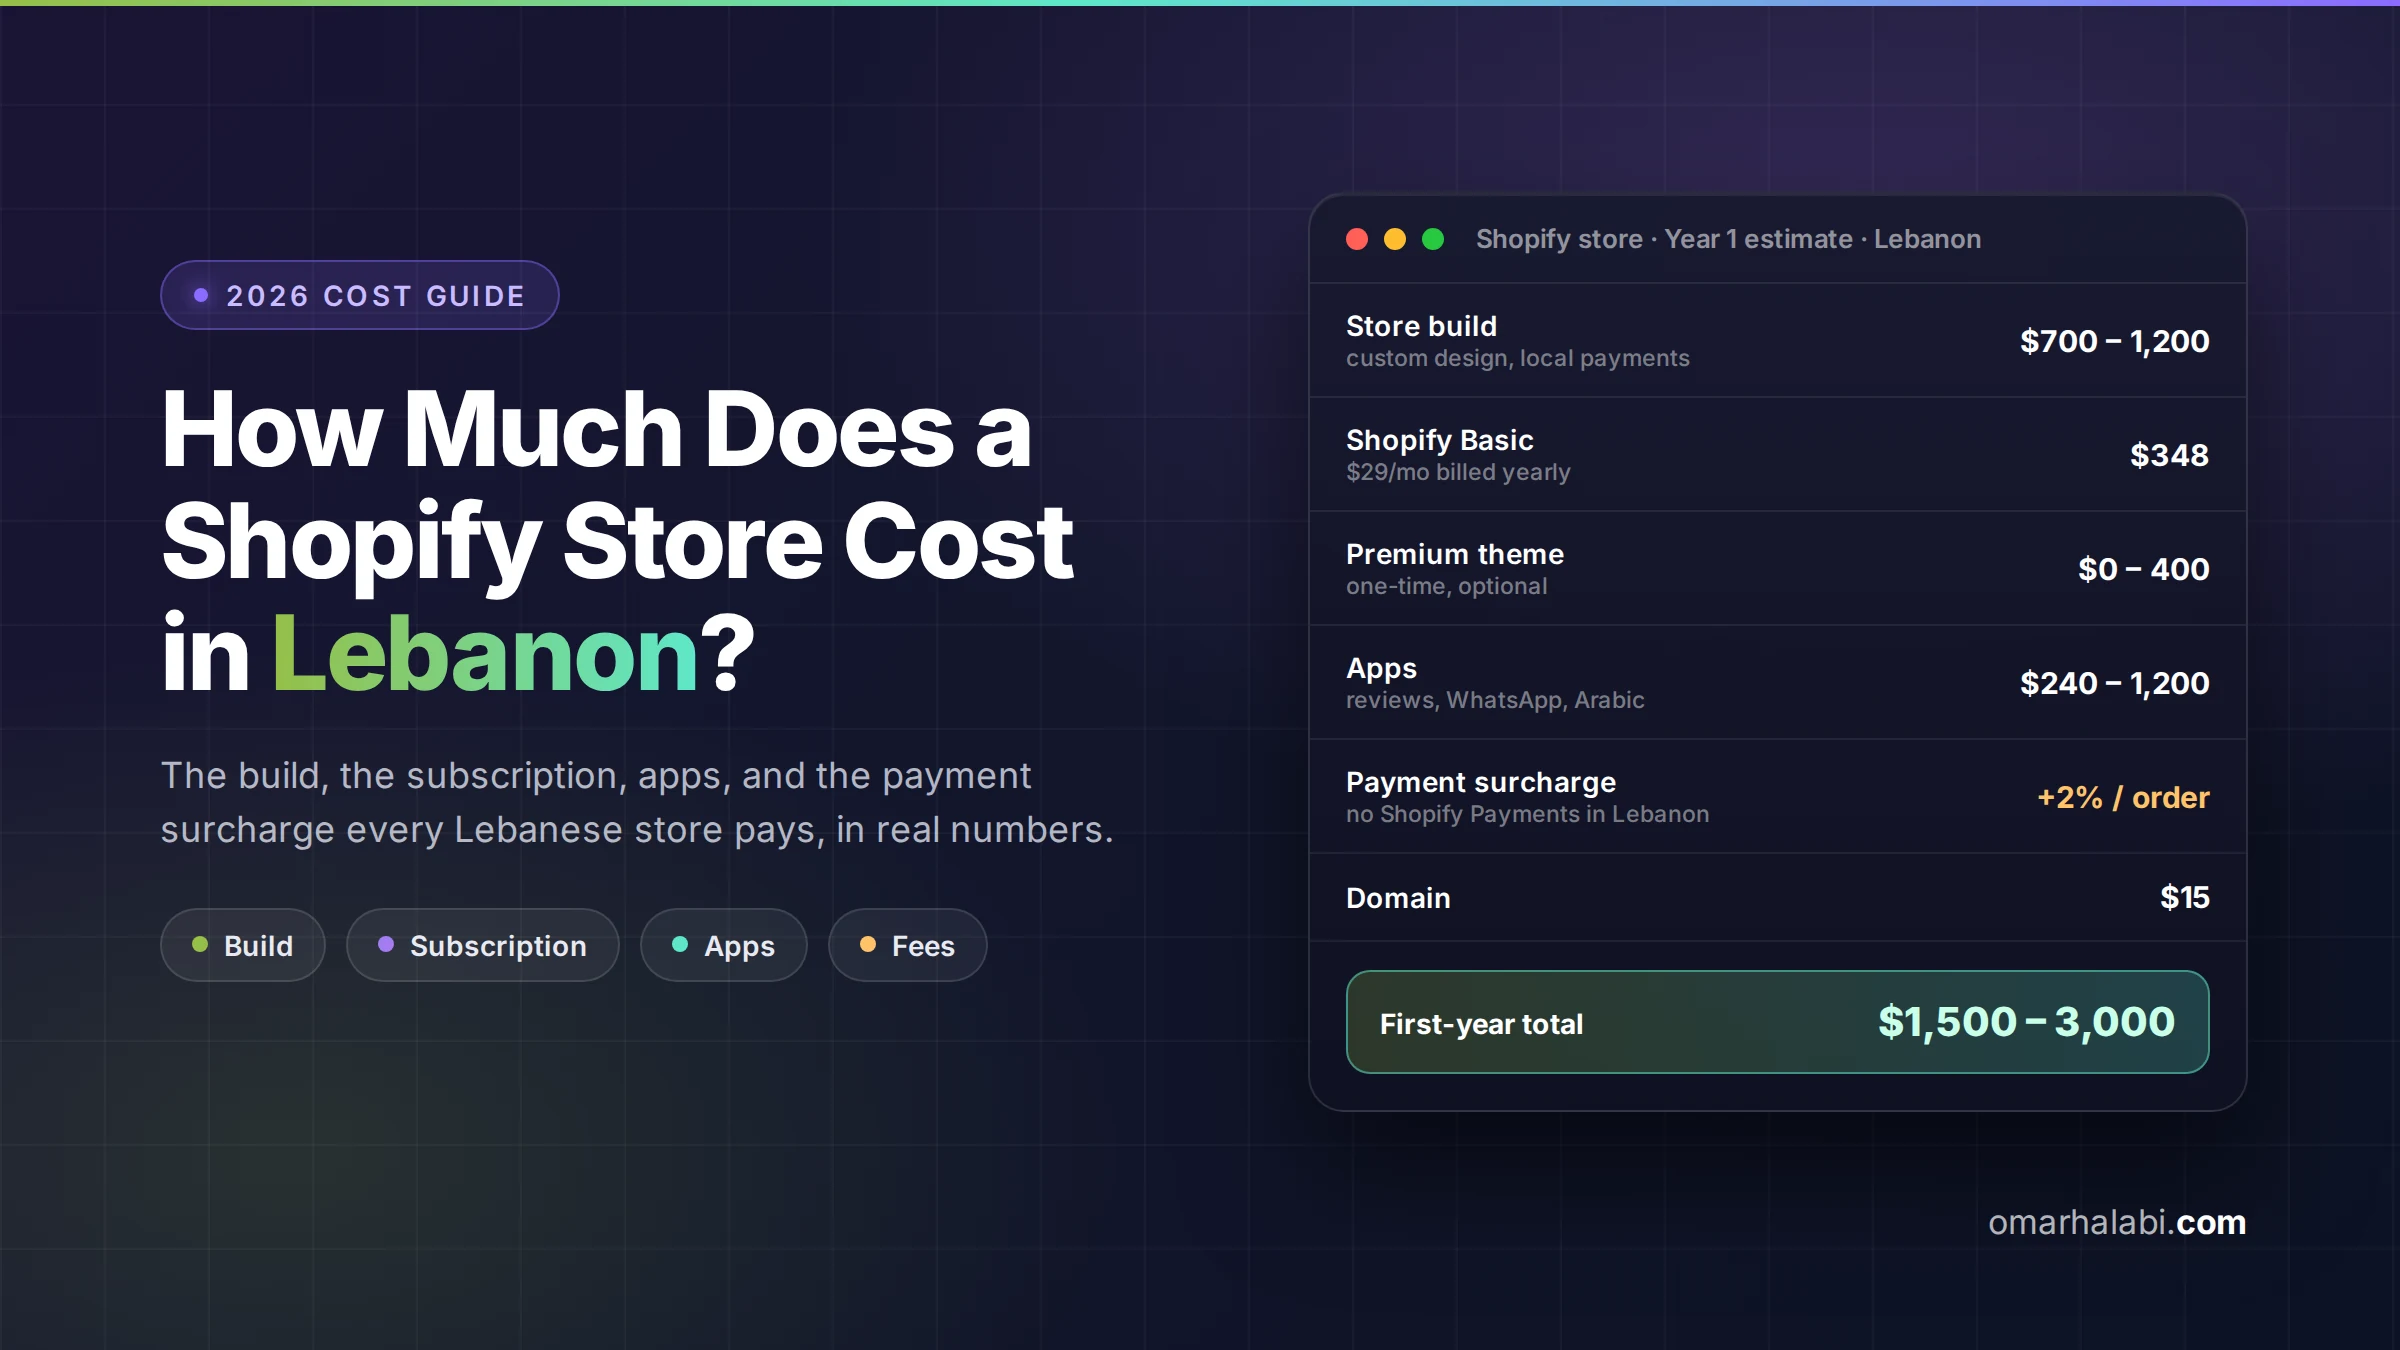Click the Domain row label
The width and height of the screenshot is (2400, 1350).
(x=1398, y=898)
